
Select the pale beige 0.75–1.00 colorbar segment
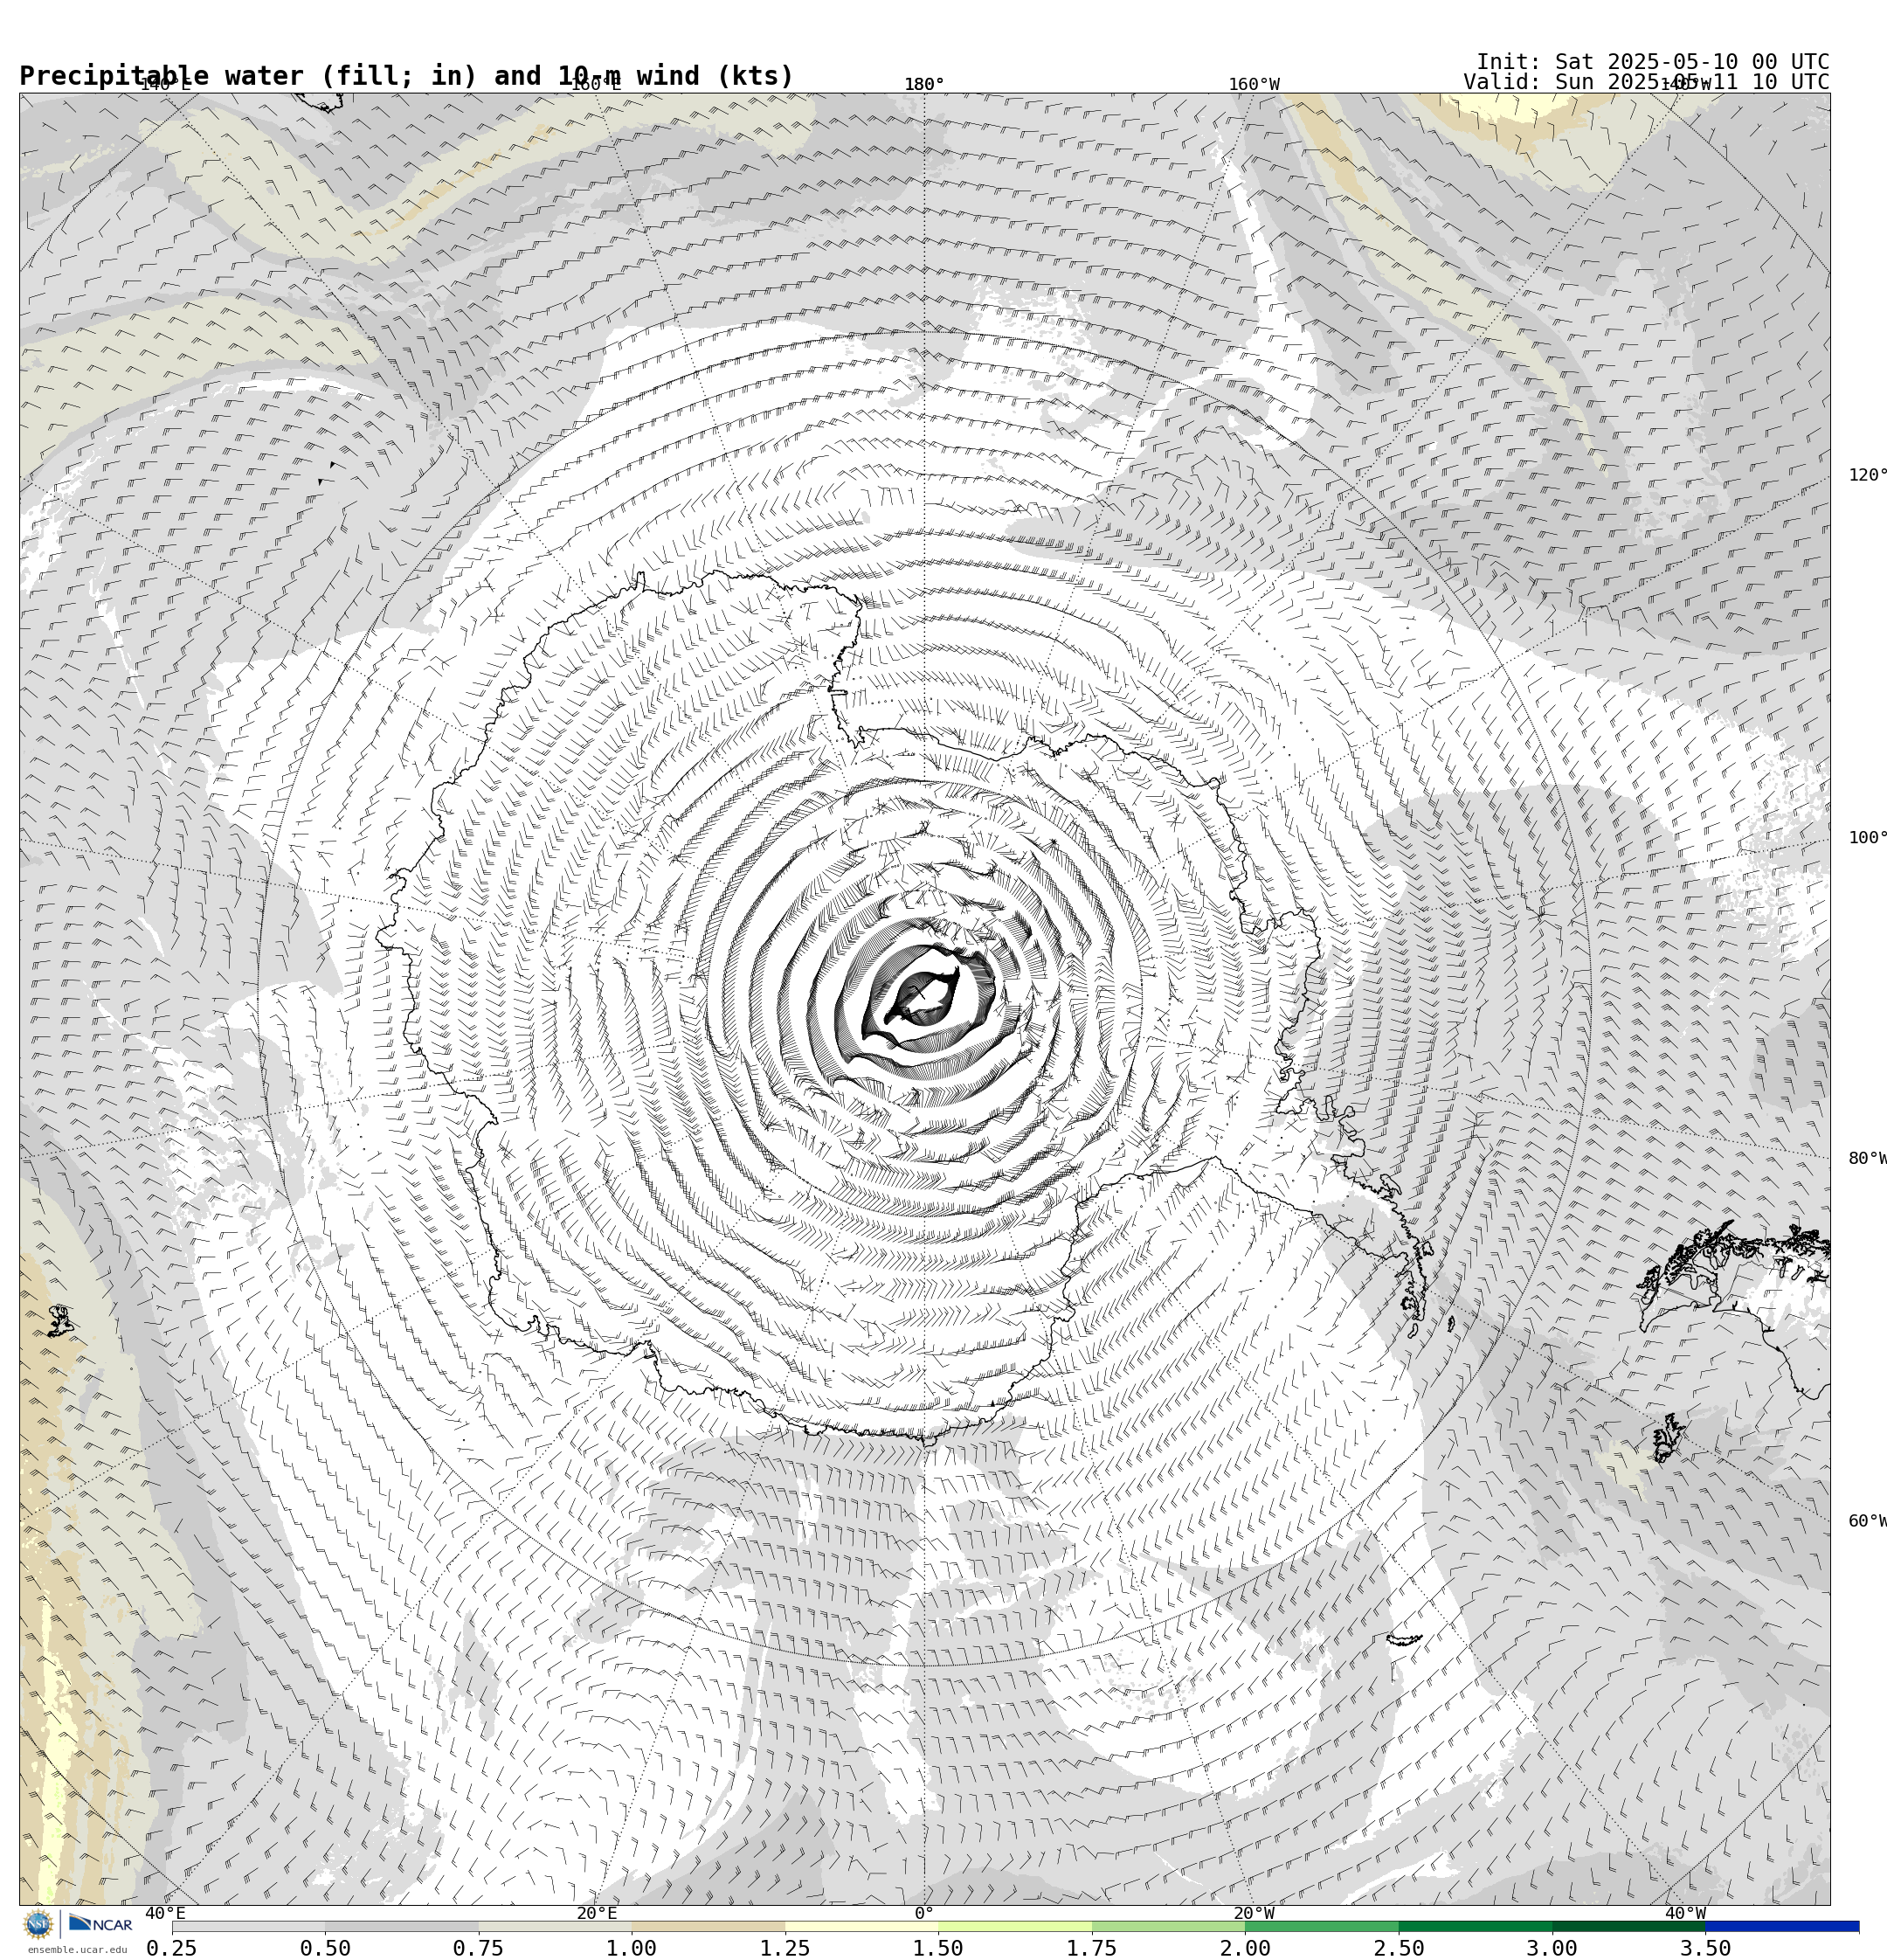[x=555, y=1926]
